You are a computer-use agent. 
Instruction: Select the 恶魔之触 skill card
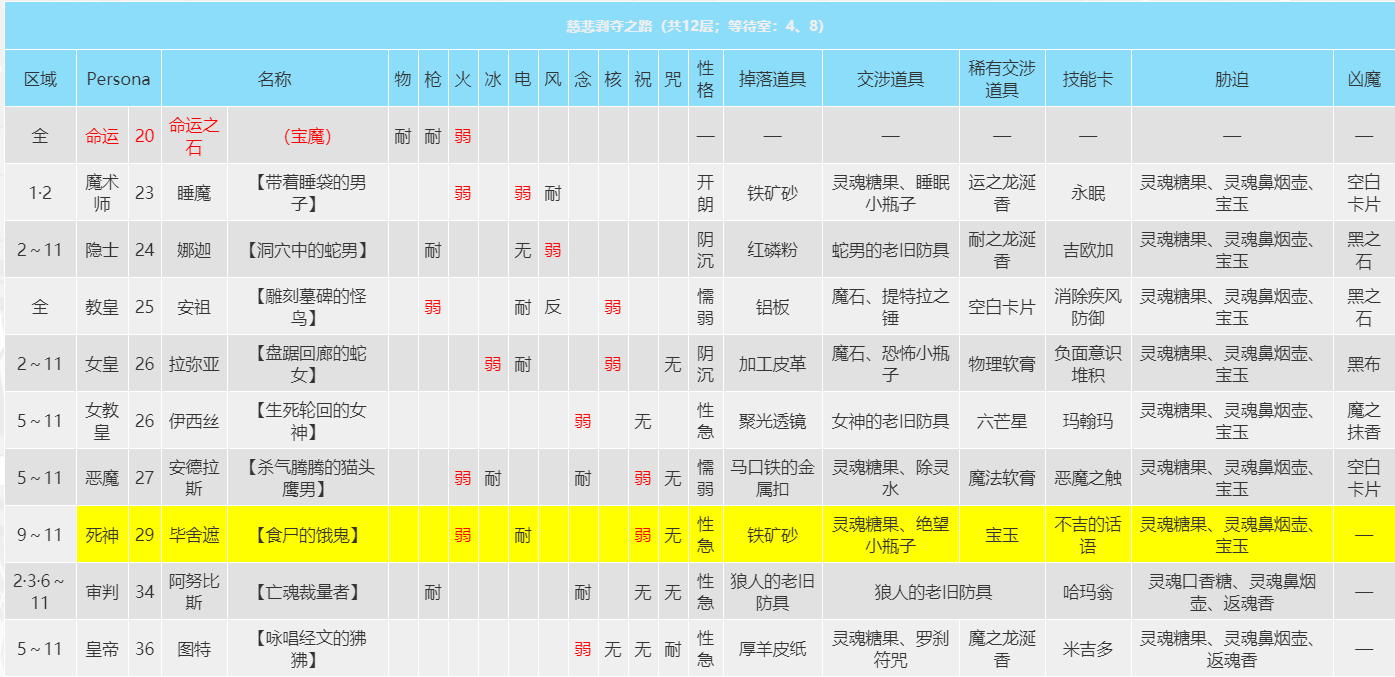(x=1088, y=478)
